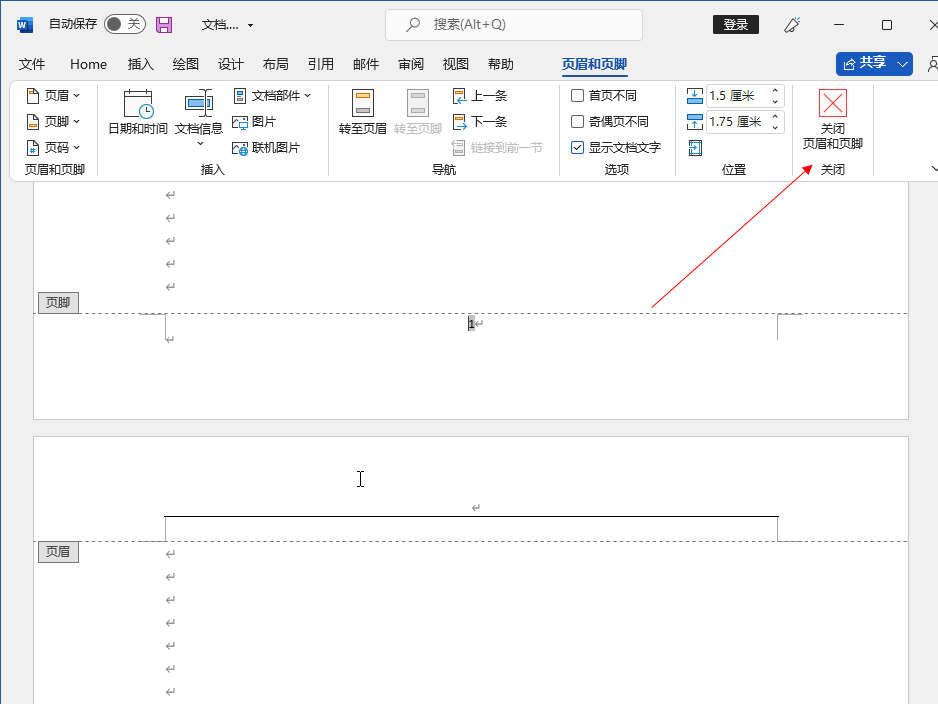
Task: Click the 文档信息 document info icon
Action: [199, 103]
